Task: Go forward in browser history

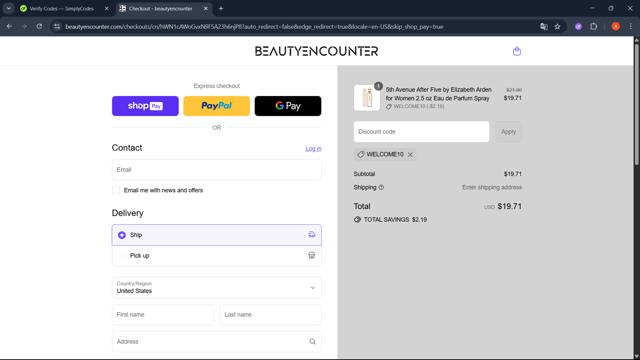Action: tap(24, 27)
